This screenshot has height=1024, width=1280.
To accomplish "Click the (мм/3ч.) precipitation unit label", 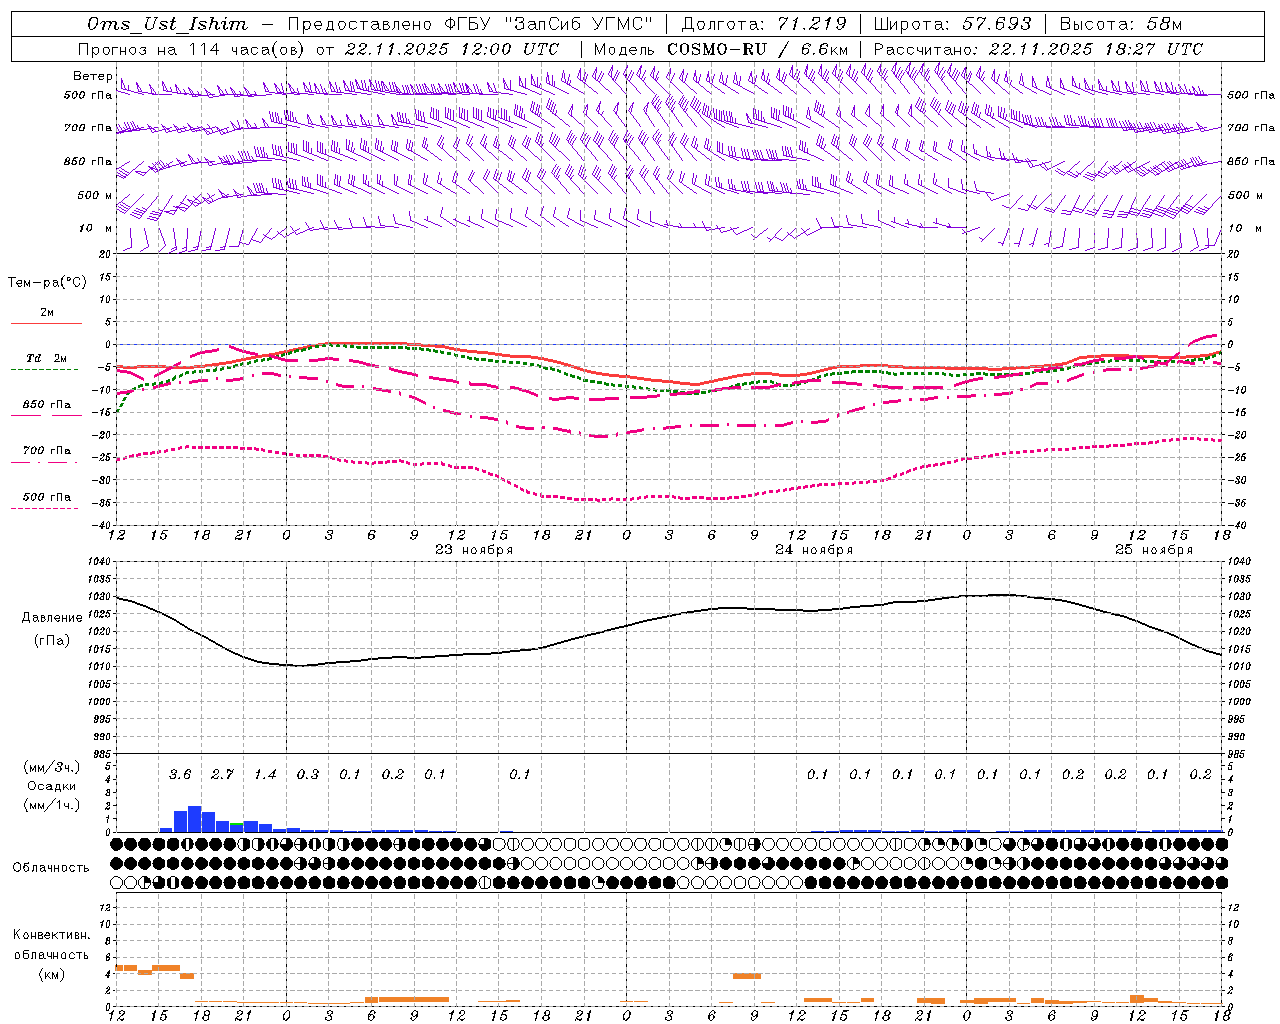I will 51,767.
